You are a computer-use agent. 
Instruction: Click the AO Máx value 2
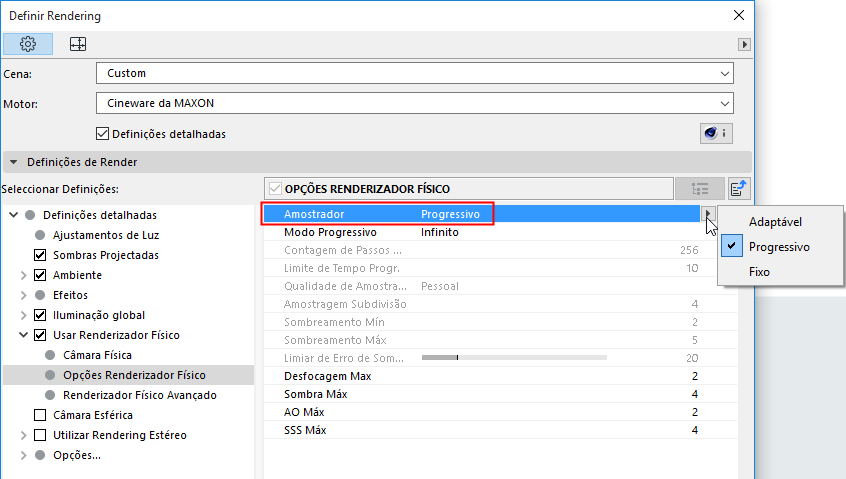pos(695,412)
